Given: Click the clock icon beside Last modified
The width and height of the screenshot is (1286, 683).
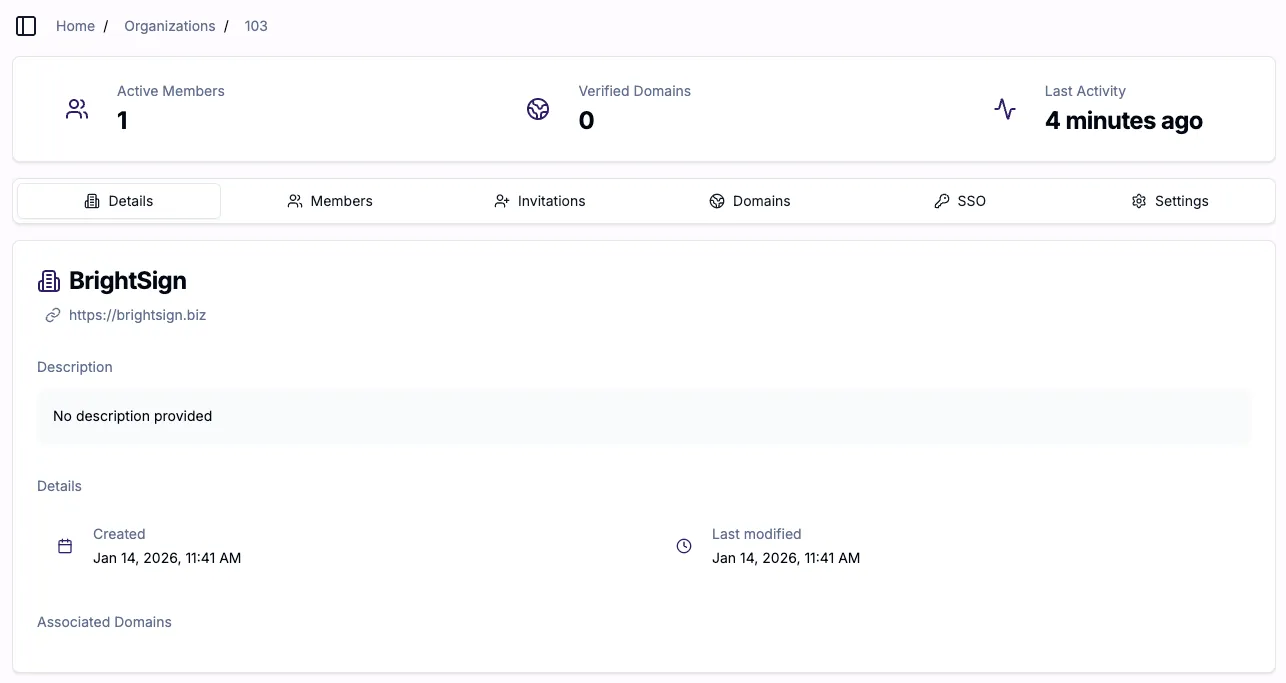Looking at the screenshot, I should tap(684, 546).
